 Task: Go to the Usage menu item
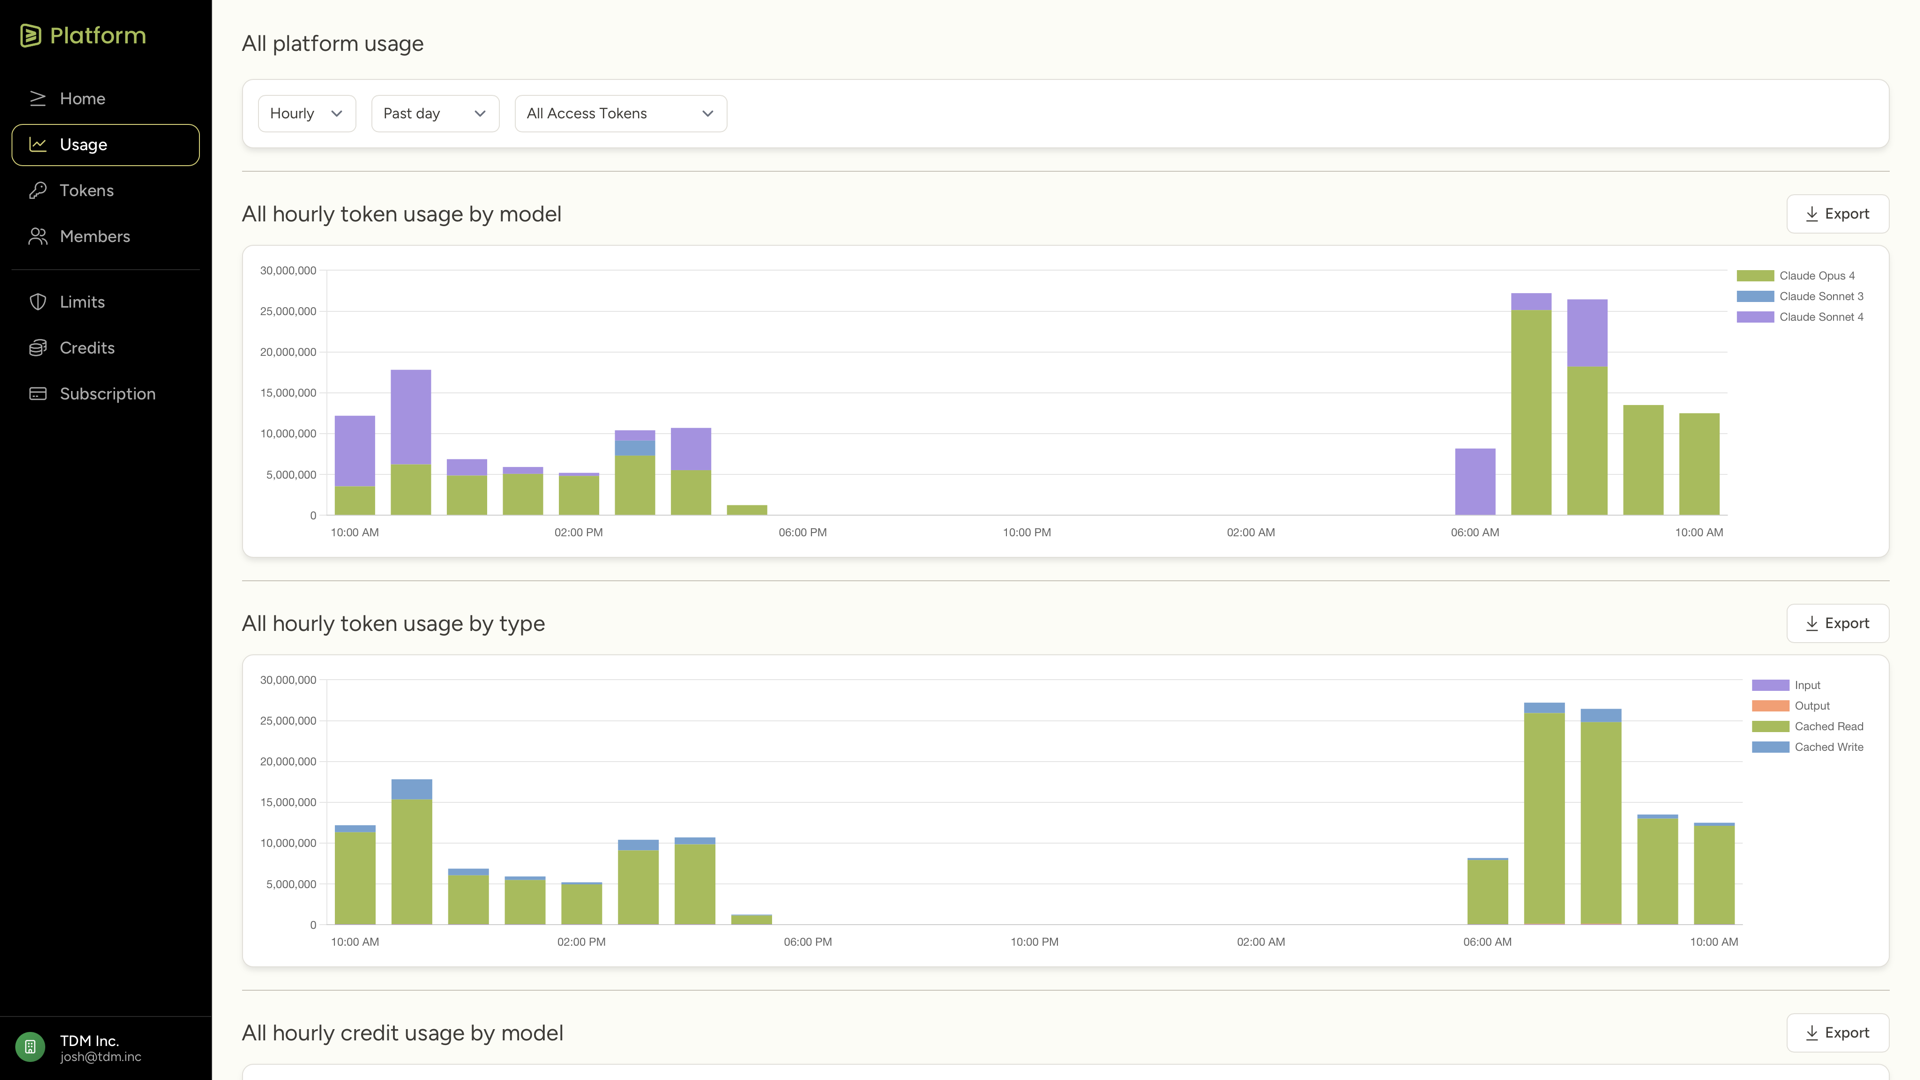coord(105,145)
